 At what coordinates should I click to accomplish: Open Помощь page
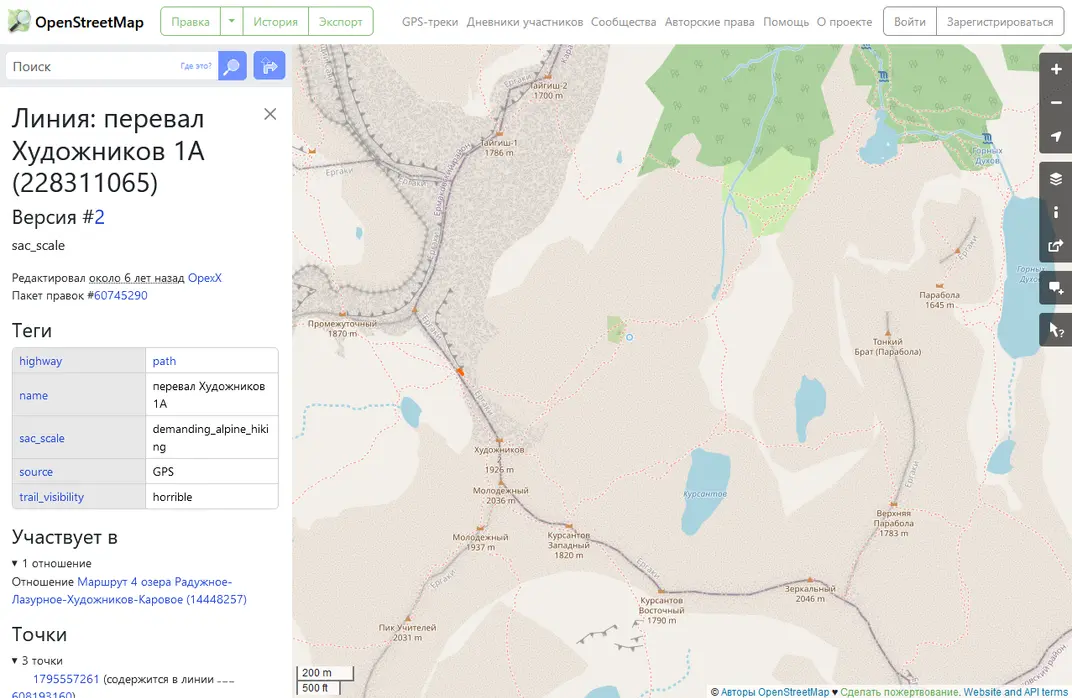[786, 22]
